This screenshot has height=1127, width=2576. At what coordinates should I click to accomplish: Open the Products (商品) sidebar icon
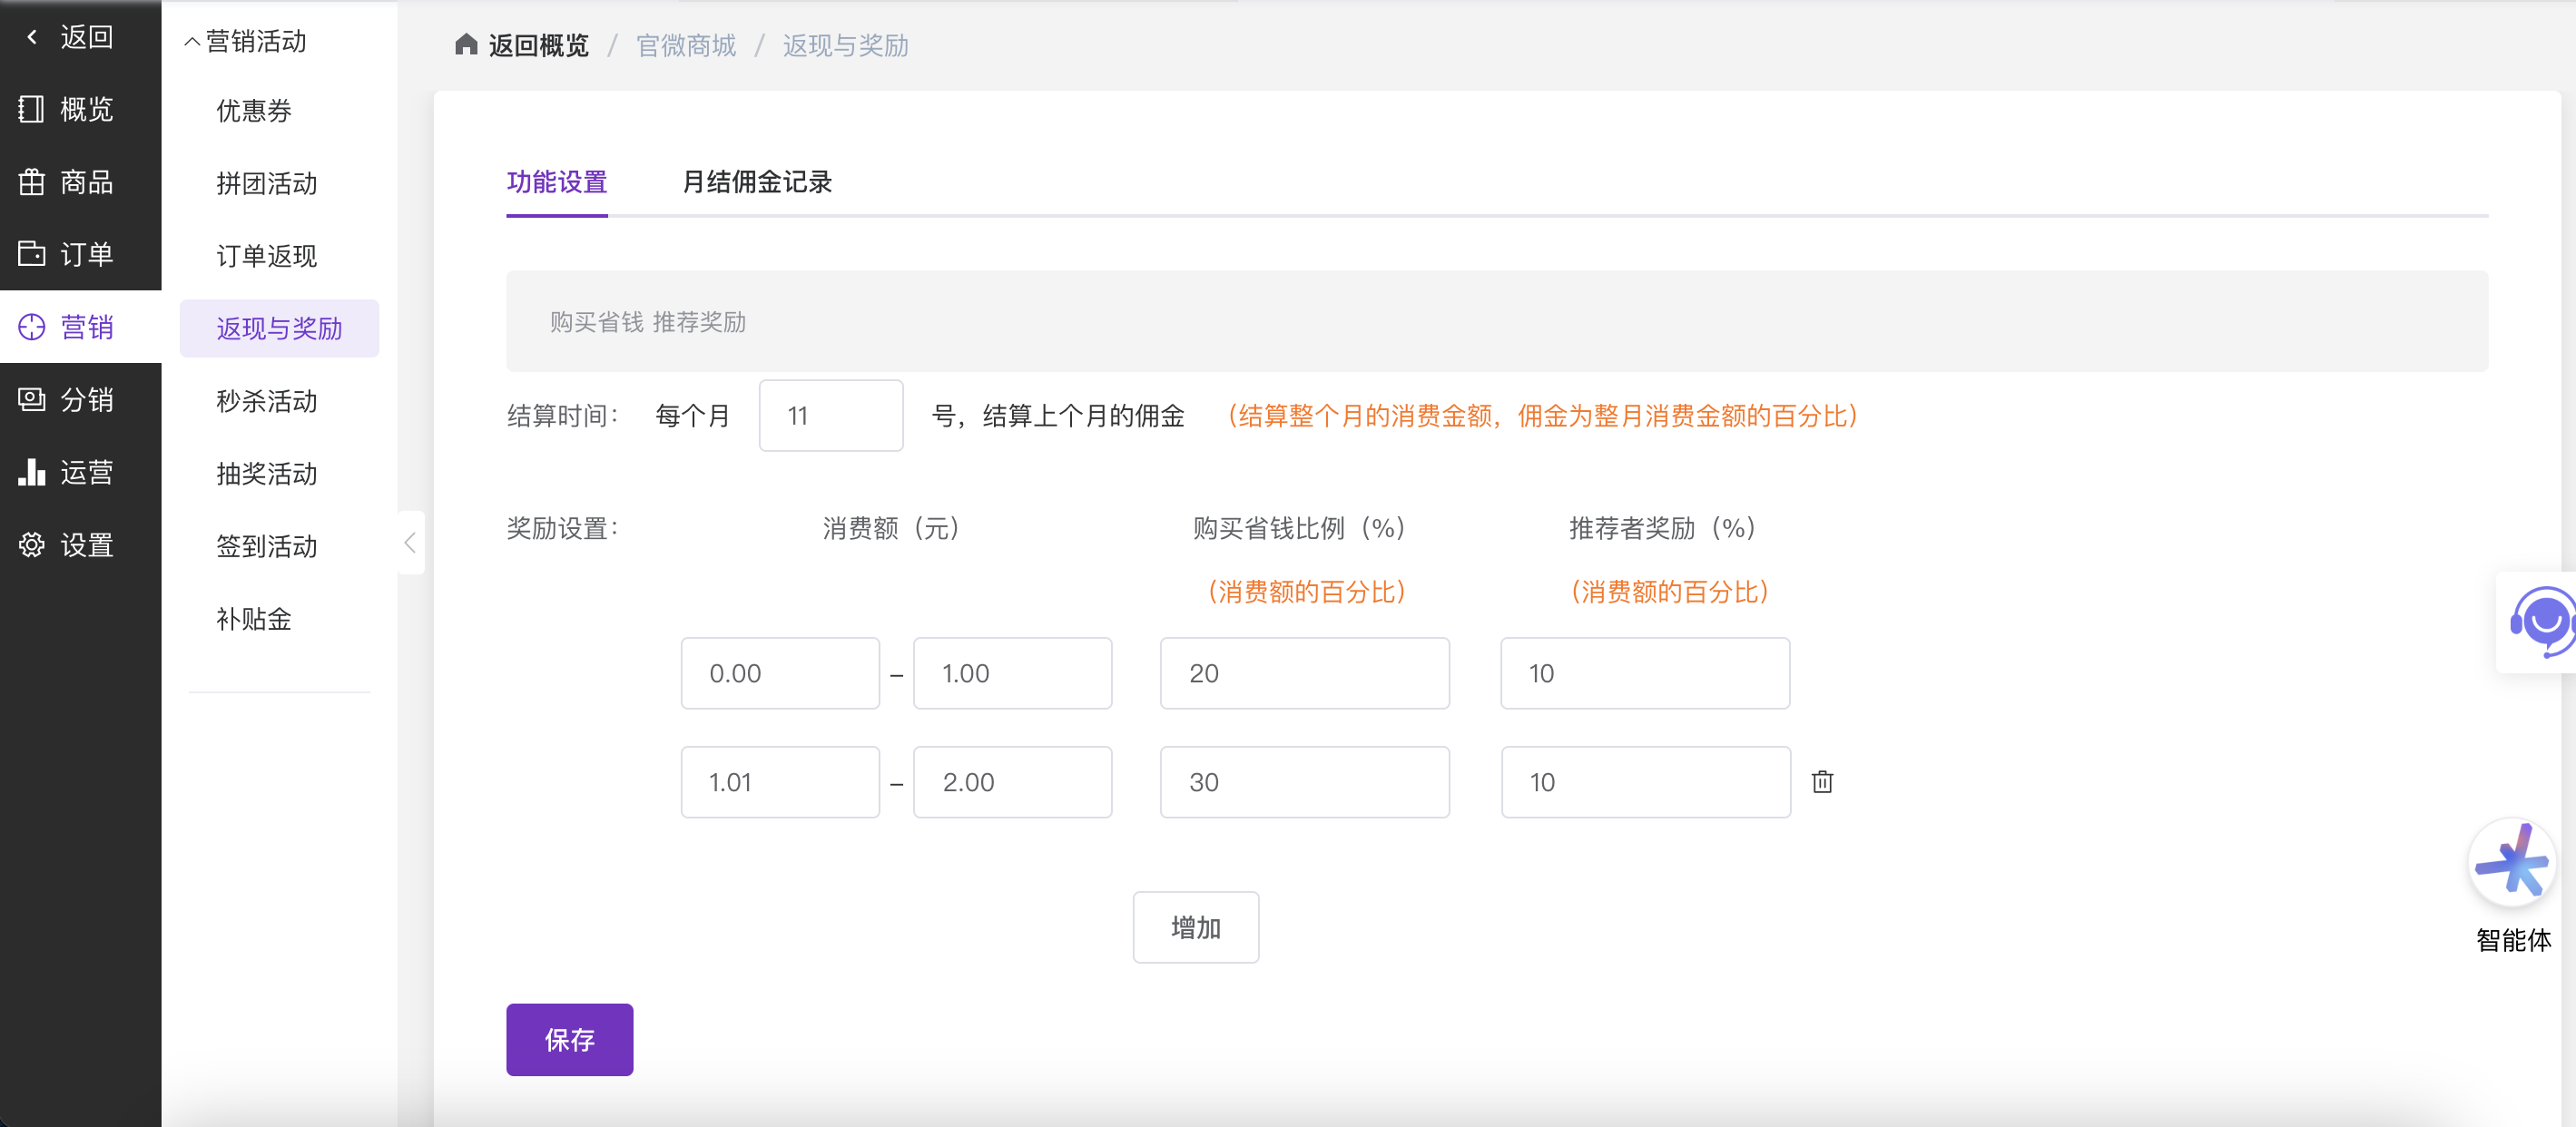[31, 182]
